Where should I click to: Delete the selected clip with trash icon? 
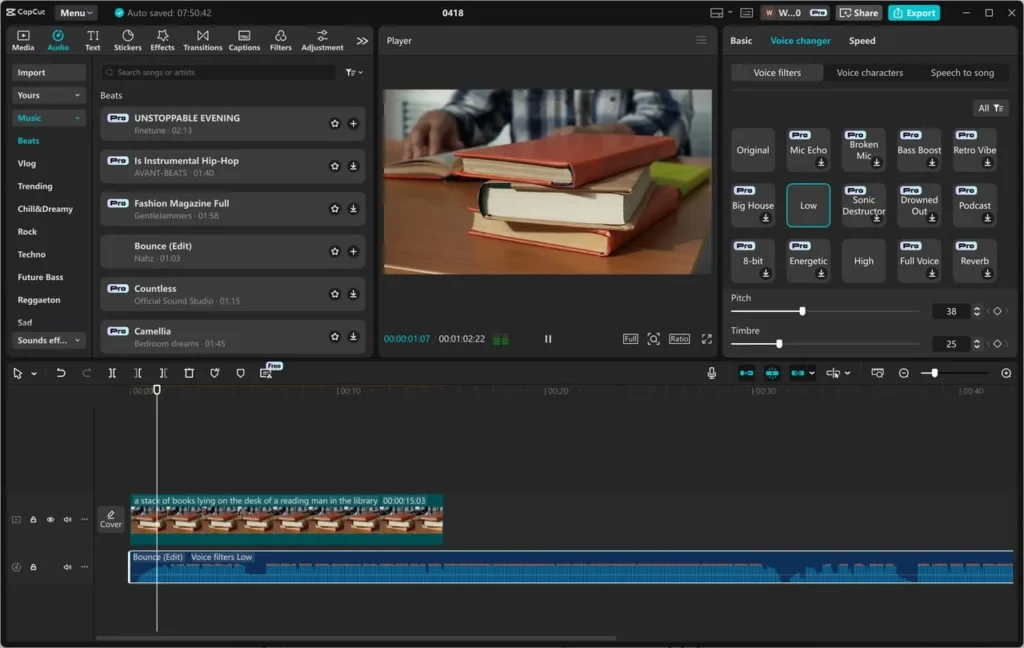point(189,373)
